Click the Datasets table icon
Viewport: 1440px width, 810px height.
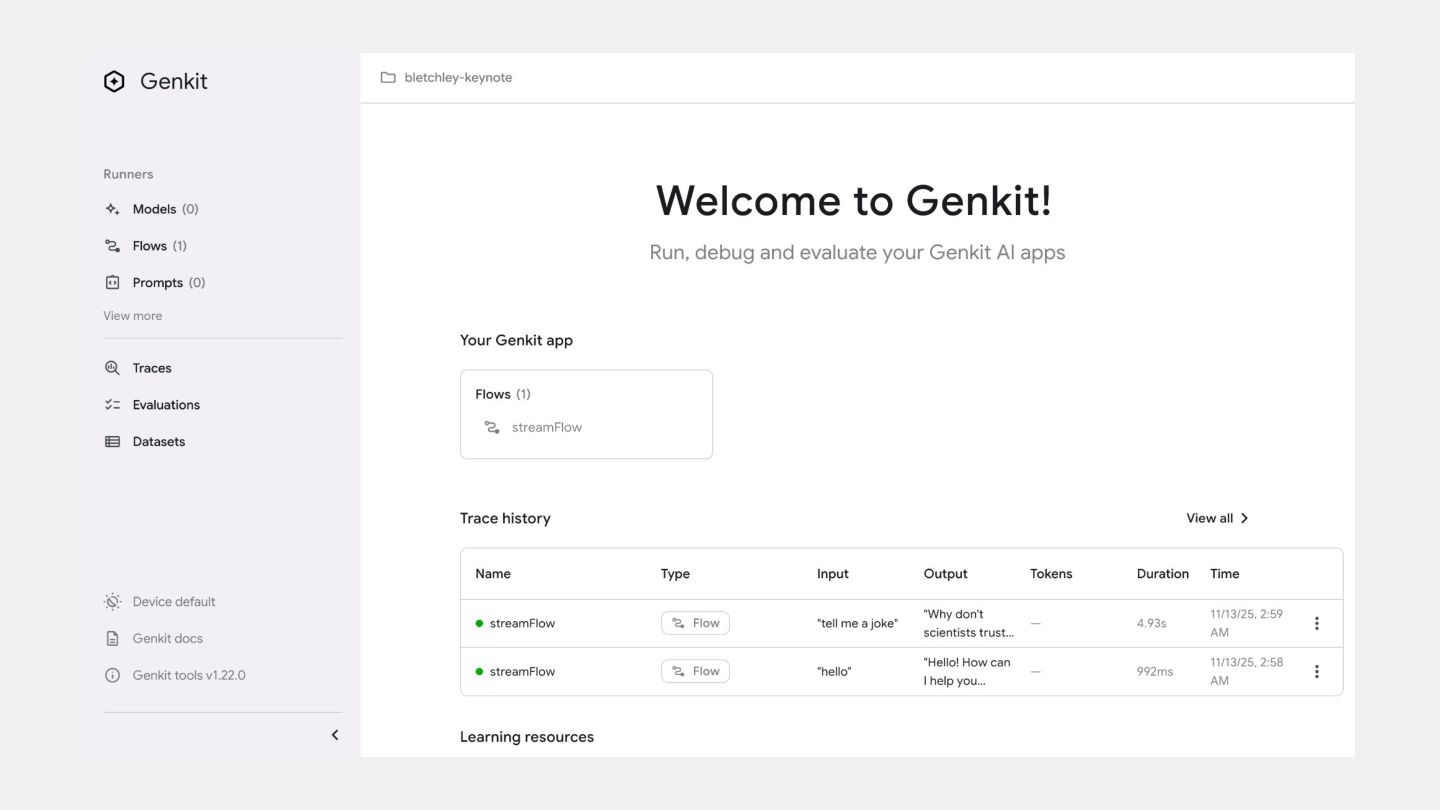coord(112,442)
